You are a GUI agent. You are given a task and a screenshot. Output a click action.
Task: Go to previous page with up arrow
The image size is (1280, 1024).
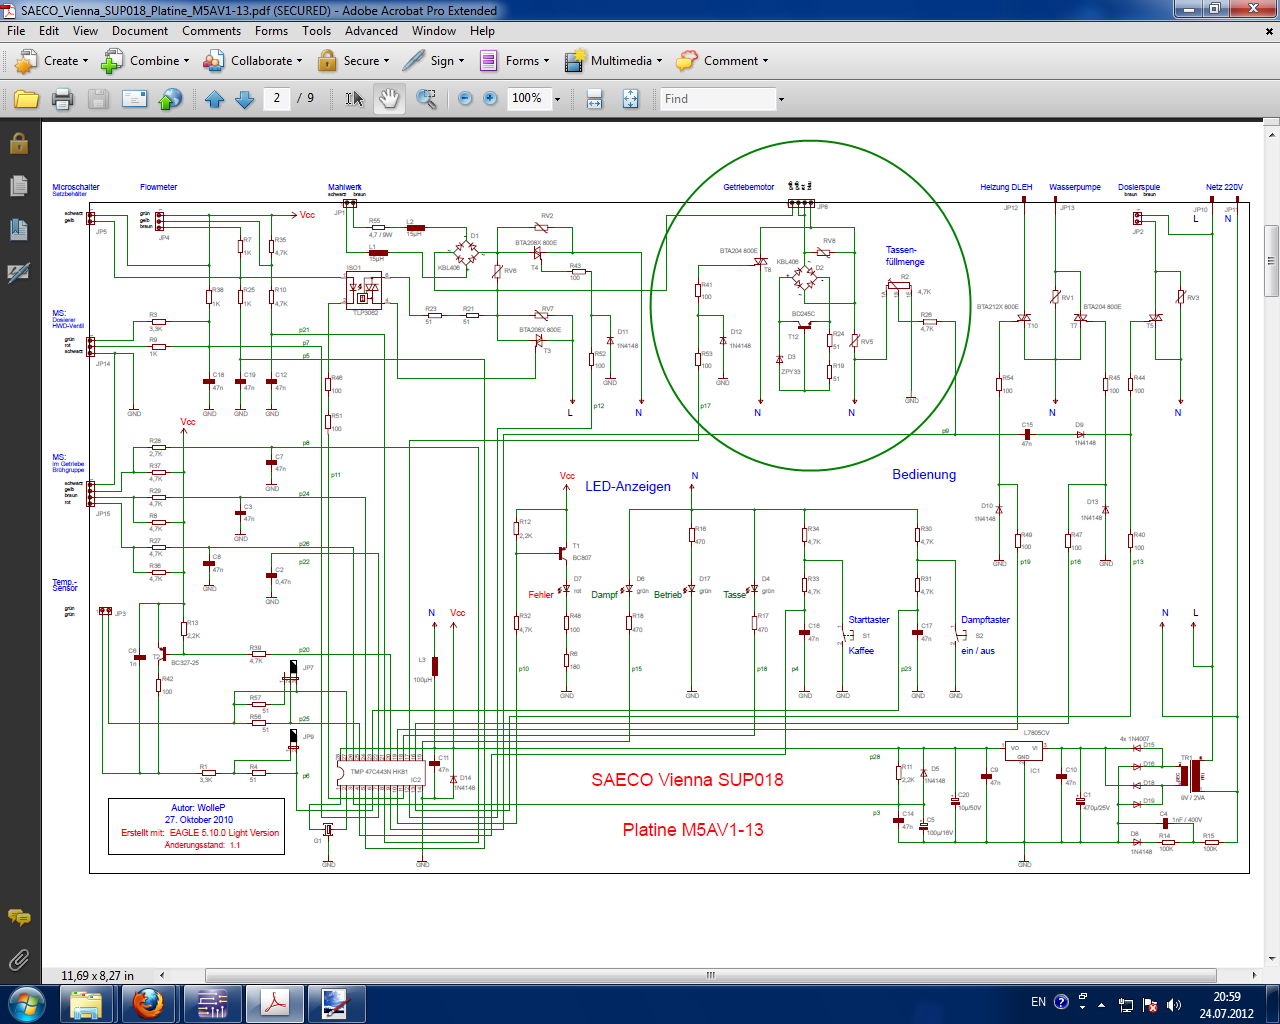pyautogui.click(x=214, y=99)
